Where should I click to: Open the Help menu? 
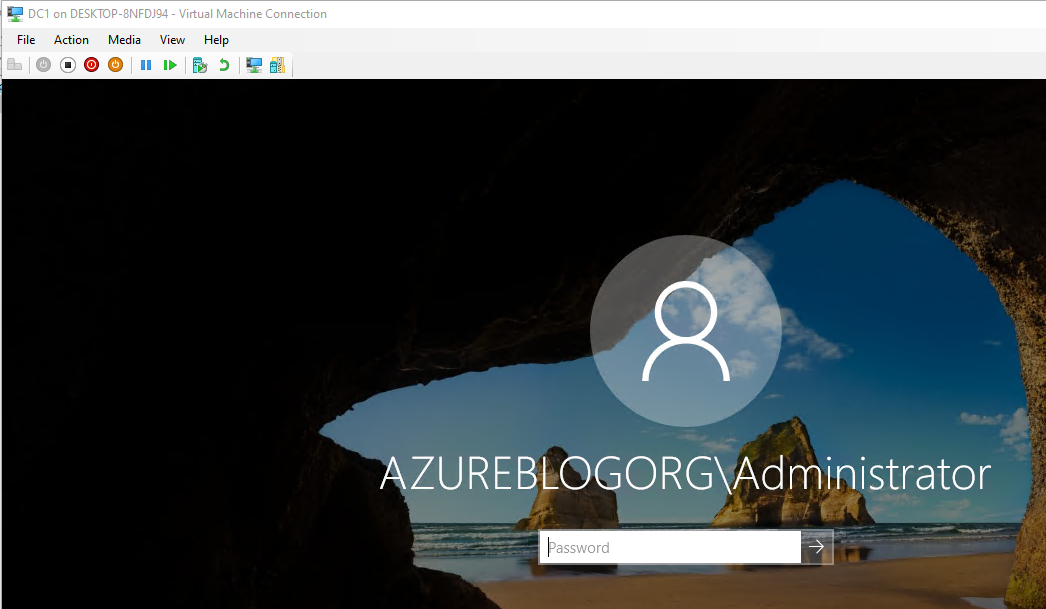216,40
